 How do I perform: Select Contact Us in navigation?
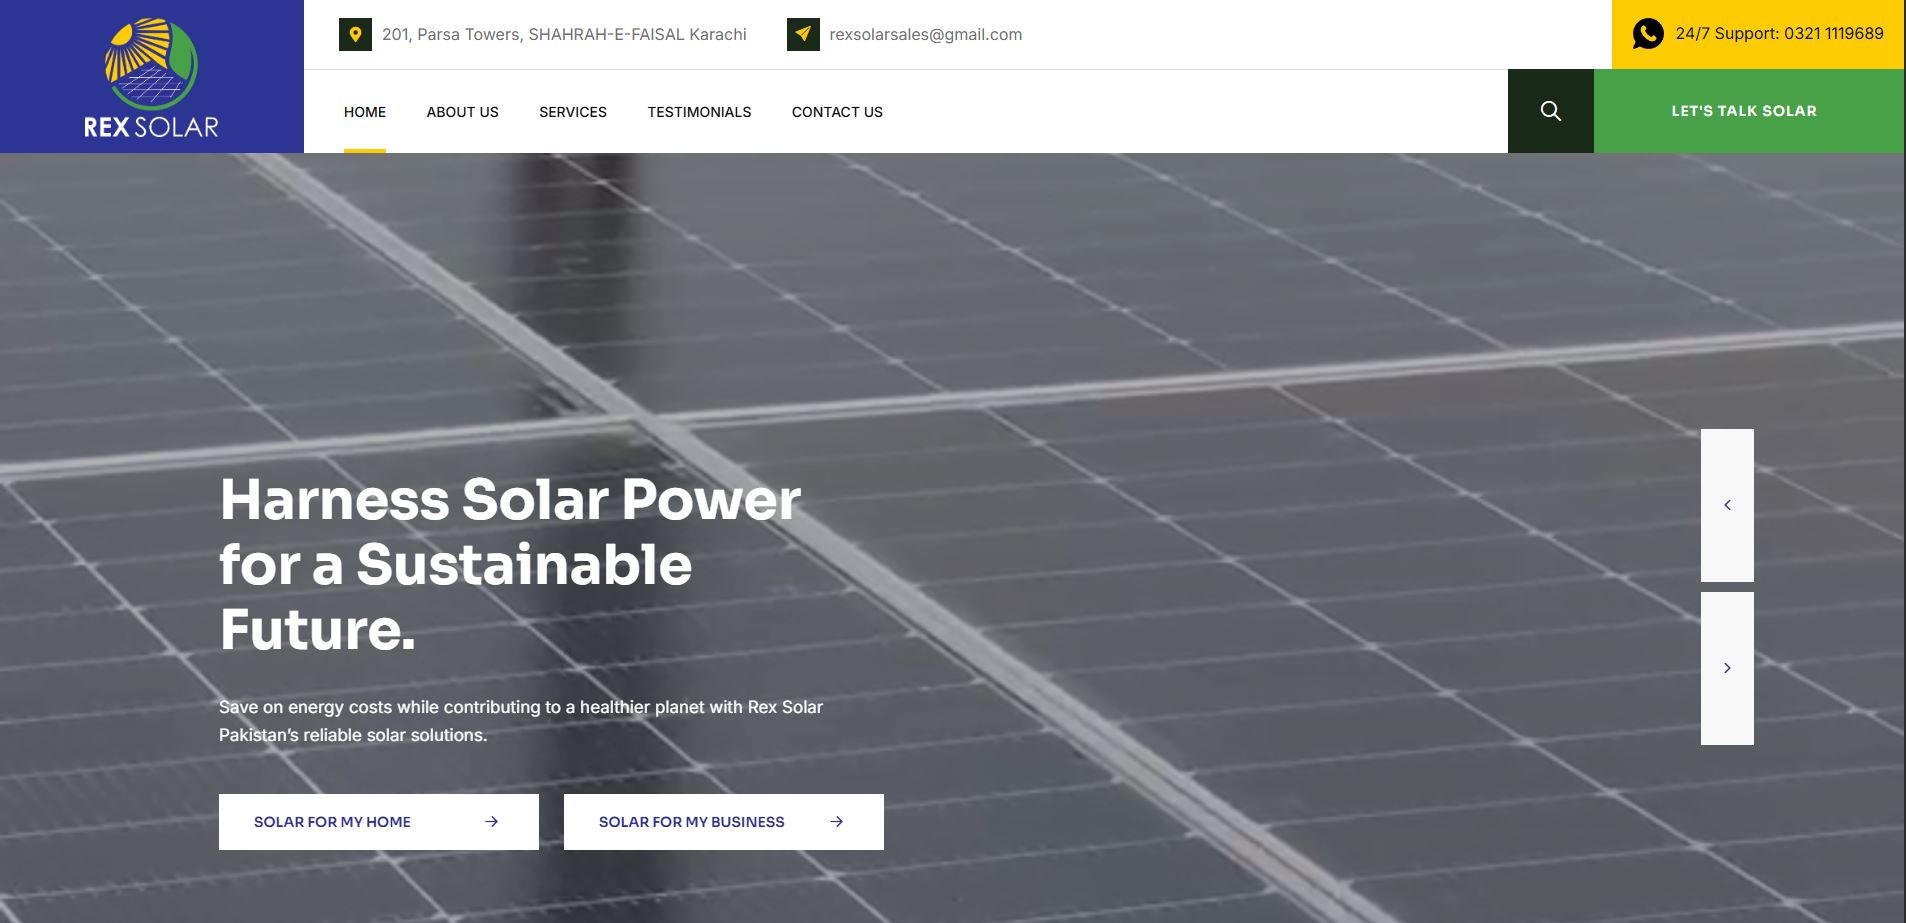point(837,112)
